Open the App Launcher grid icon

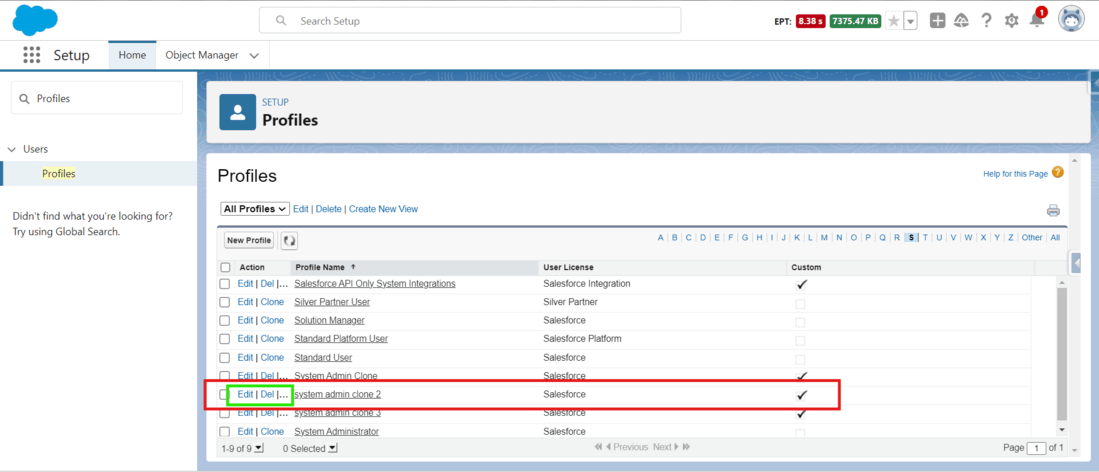click(x=32, y=55)
